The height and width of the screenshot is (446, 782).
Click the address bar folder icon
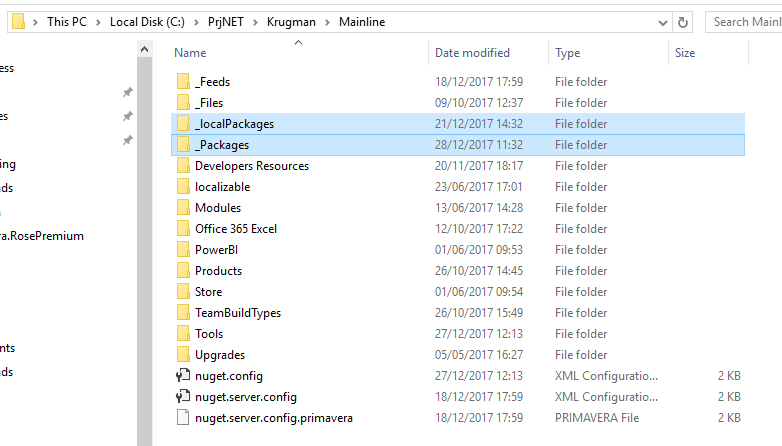point(18,21)
